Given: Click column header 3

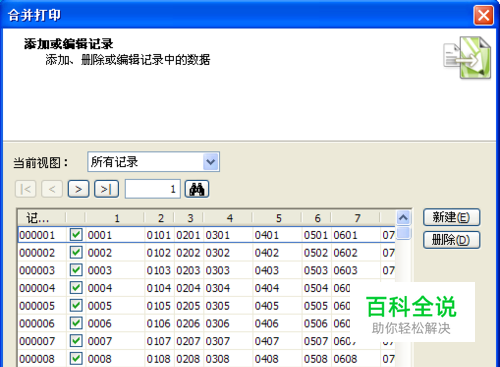Looking at the screenshot, I should click(x=189, y=218).
